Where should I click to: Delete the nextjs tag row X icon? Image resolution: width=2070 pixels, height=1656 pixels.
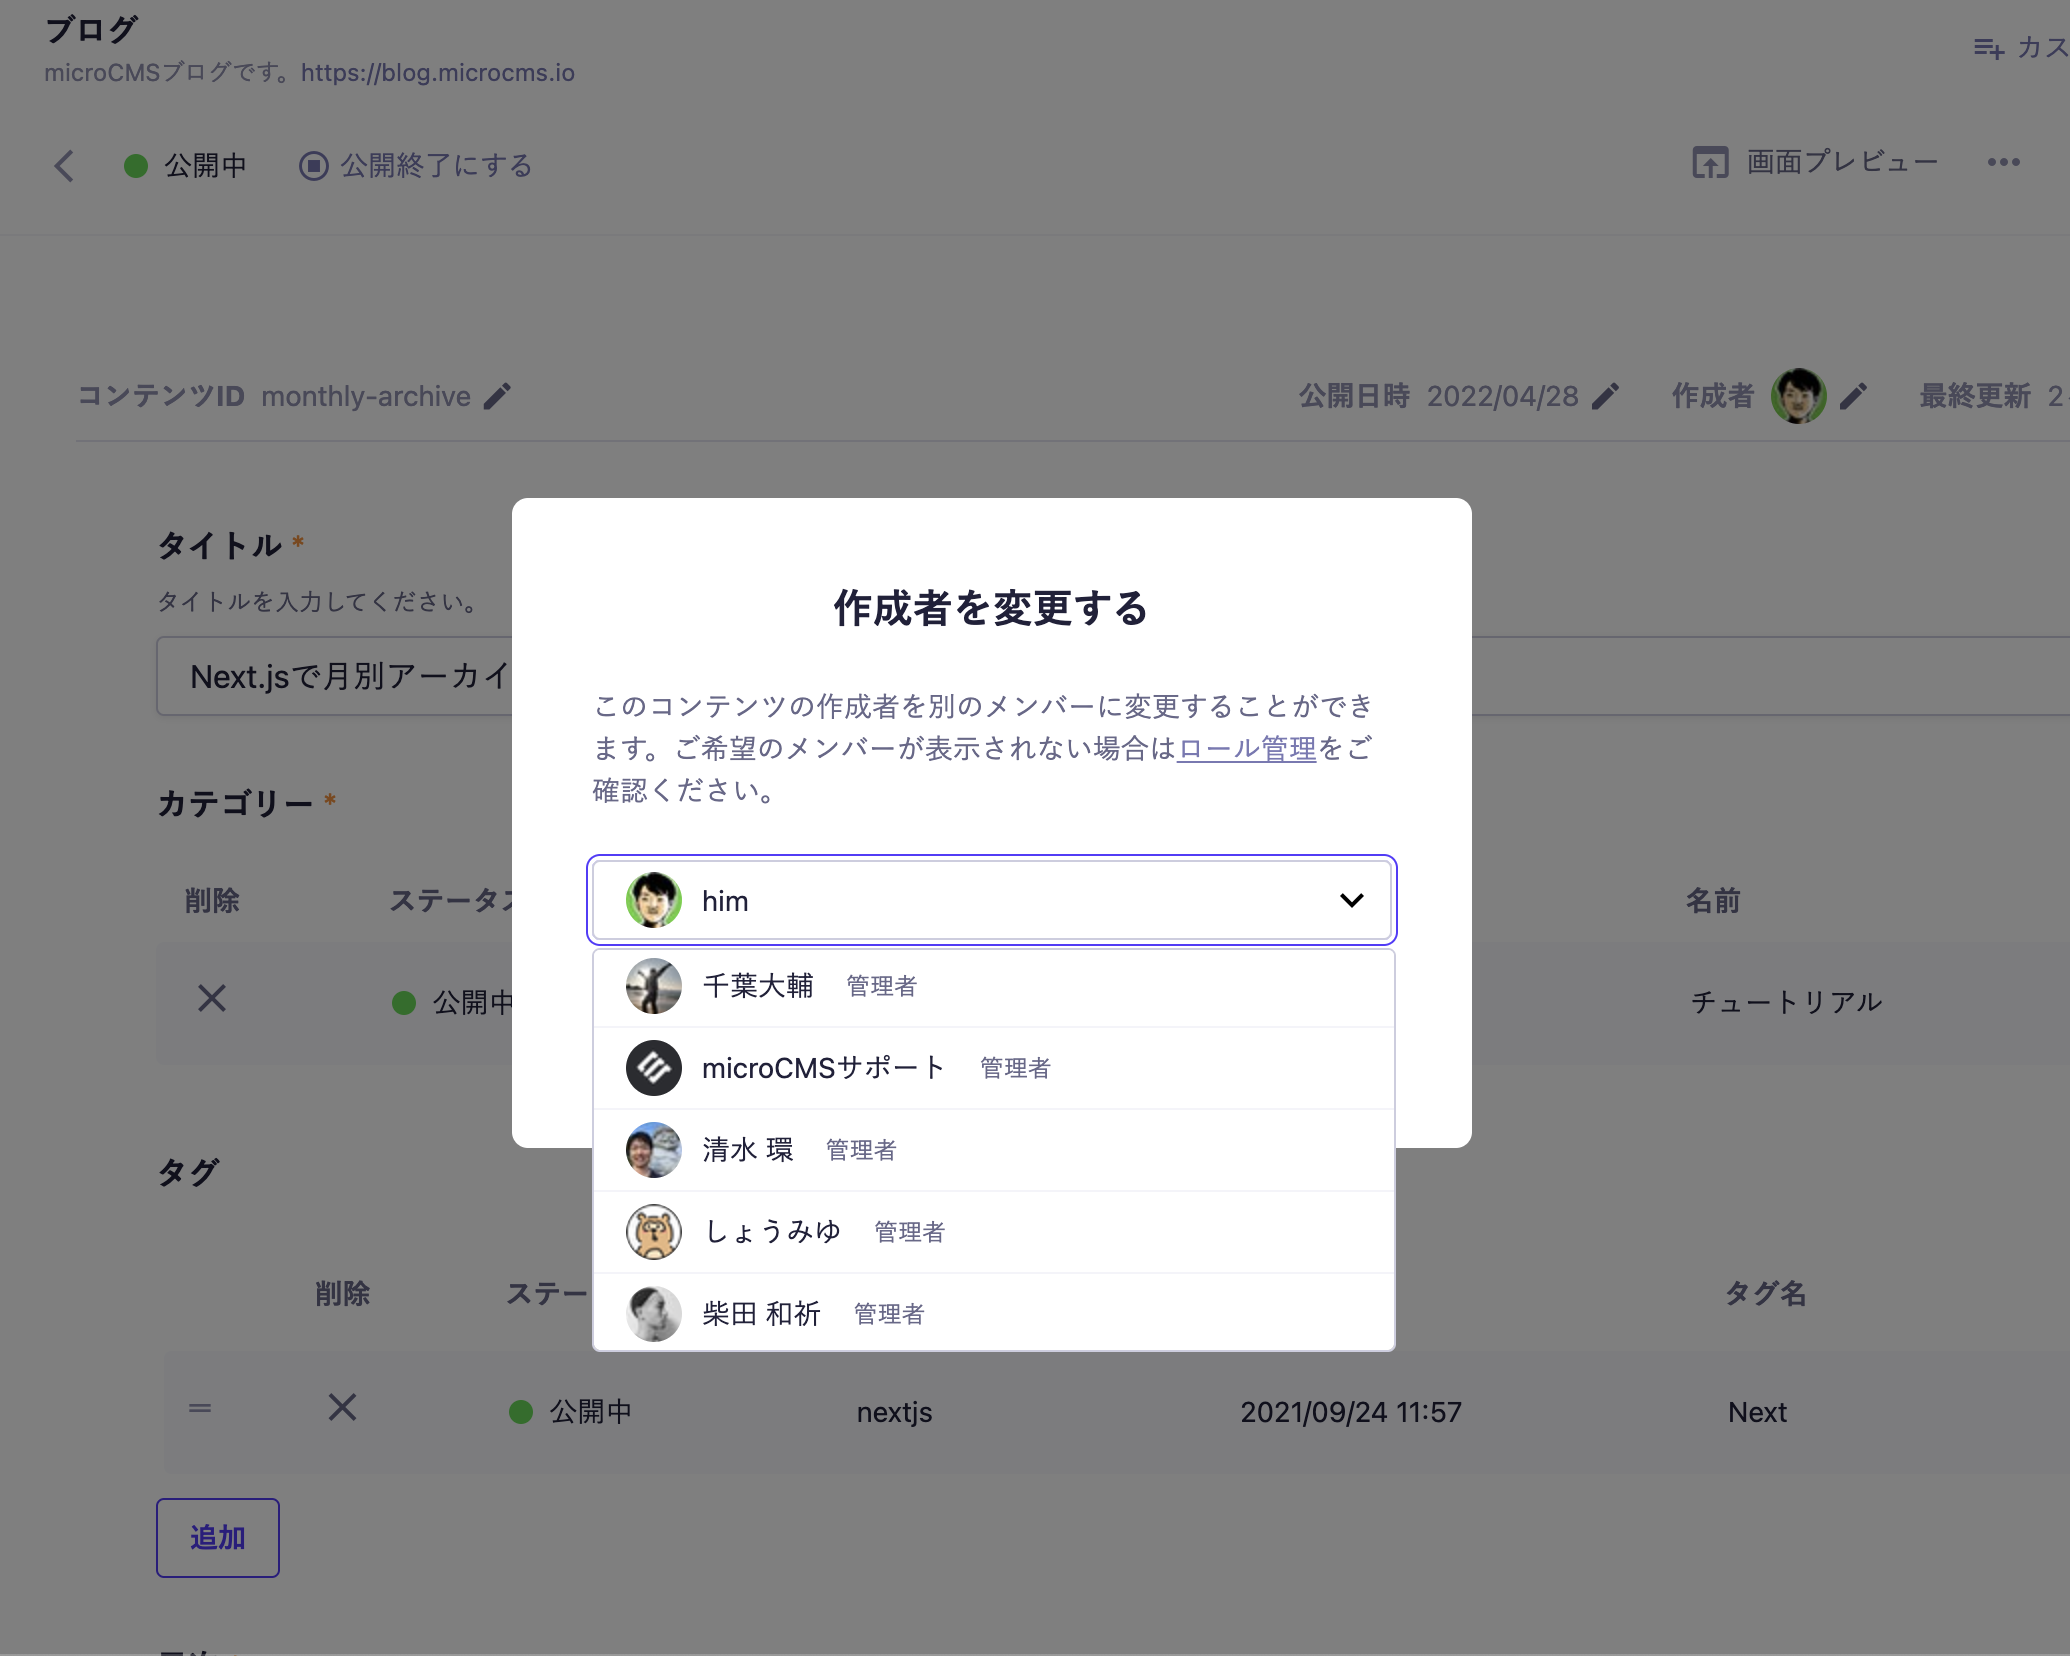(x=342, y=1409)
